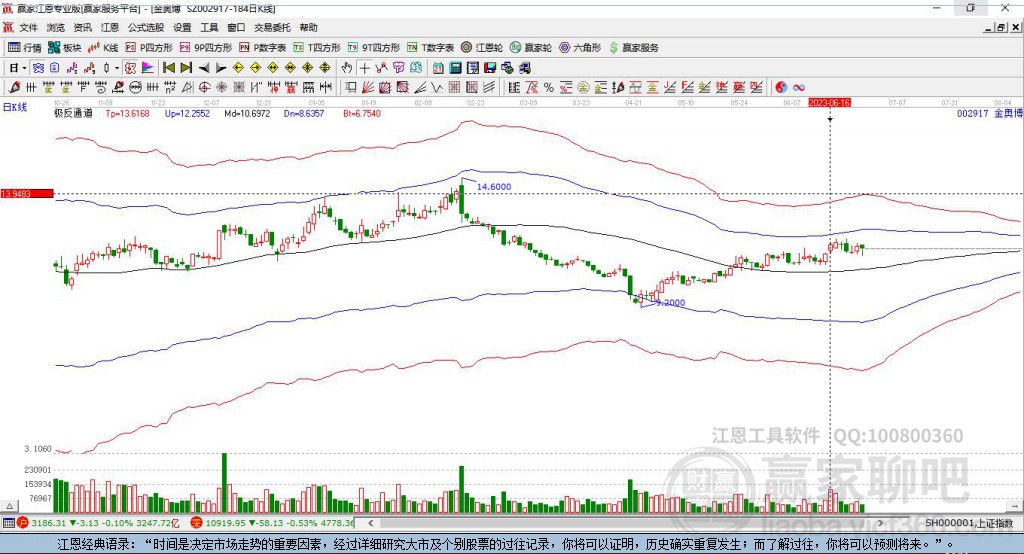Click the 沪 Shanghai index status icon

coord(23,523)
